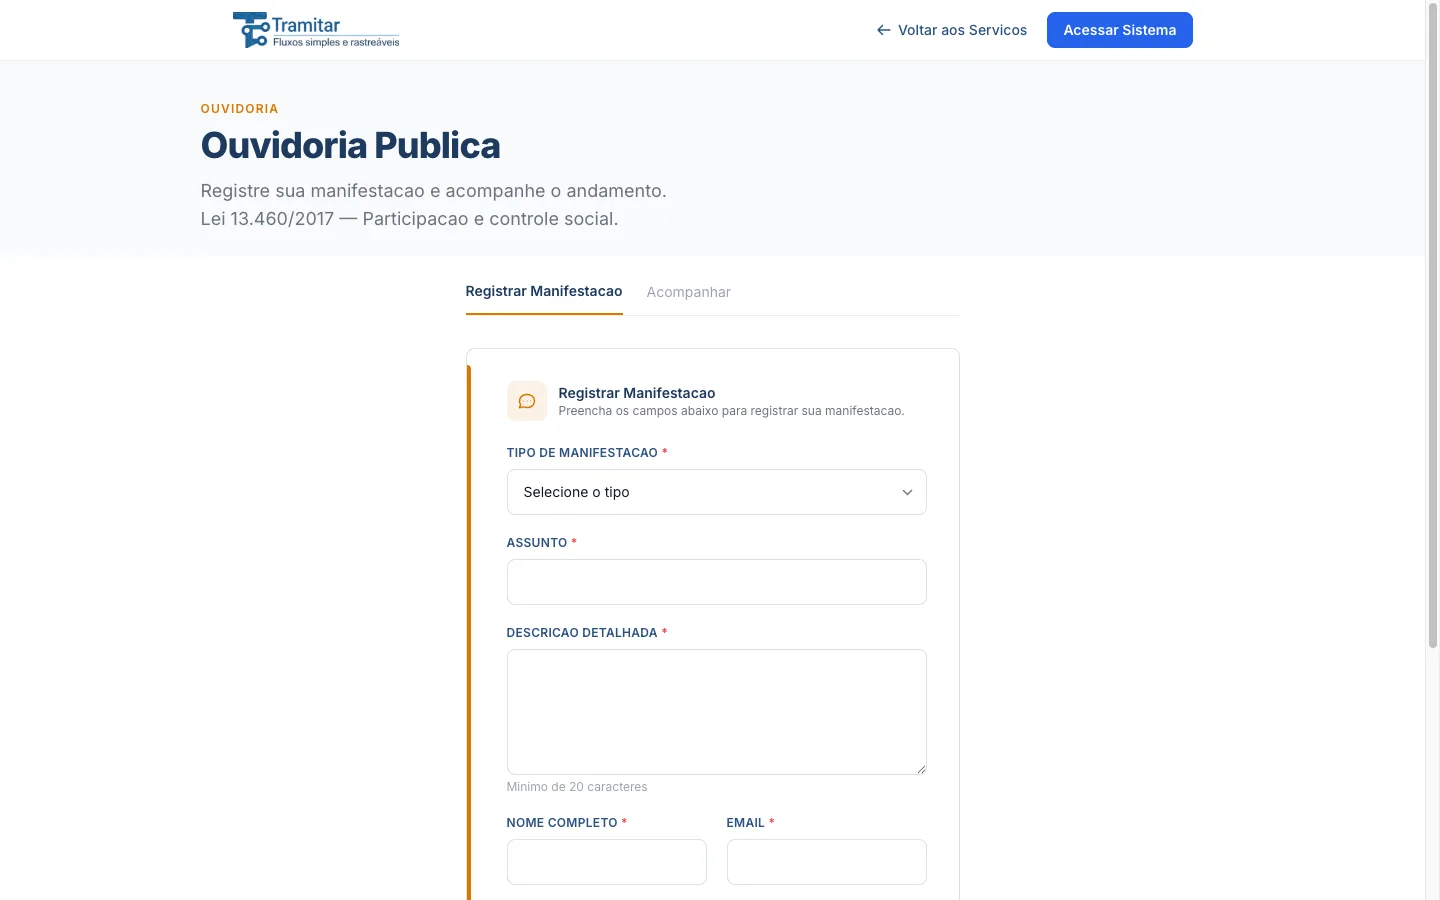The width and height of the screenshot is (1440, 900).
Task: Click into the Descricao Detalhada textarea
Action: tap(717, 712)
